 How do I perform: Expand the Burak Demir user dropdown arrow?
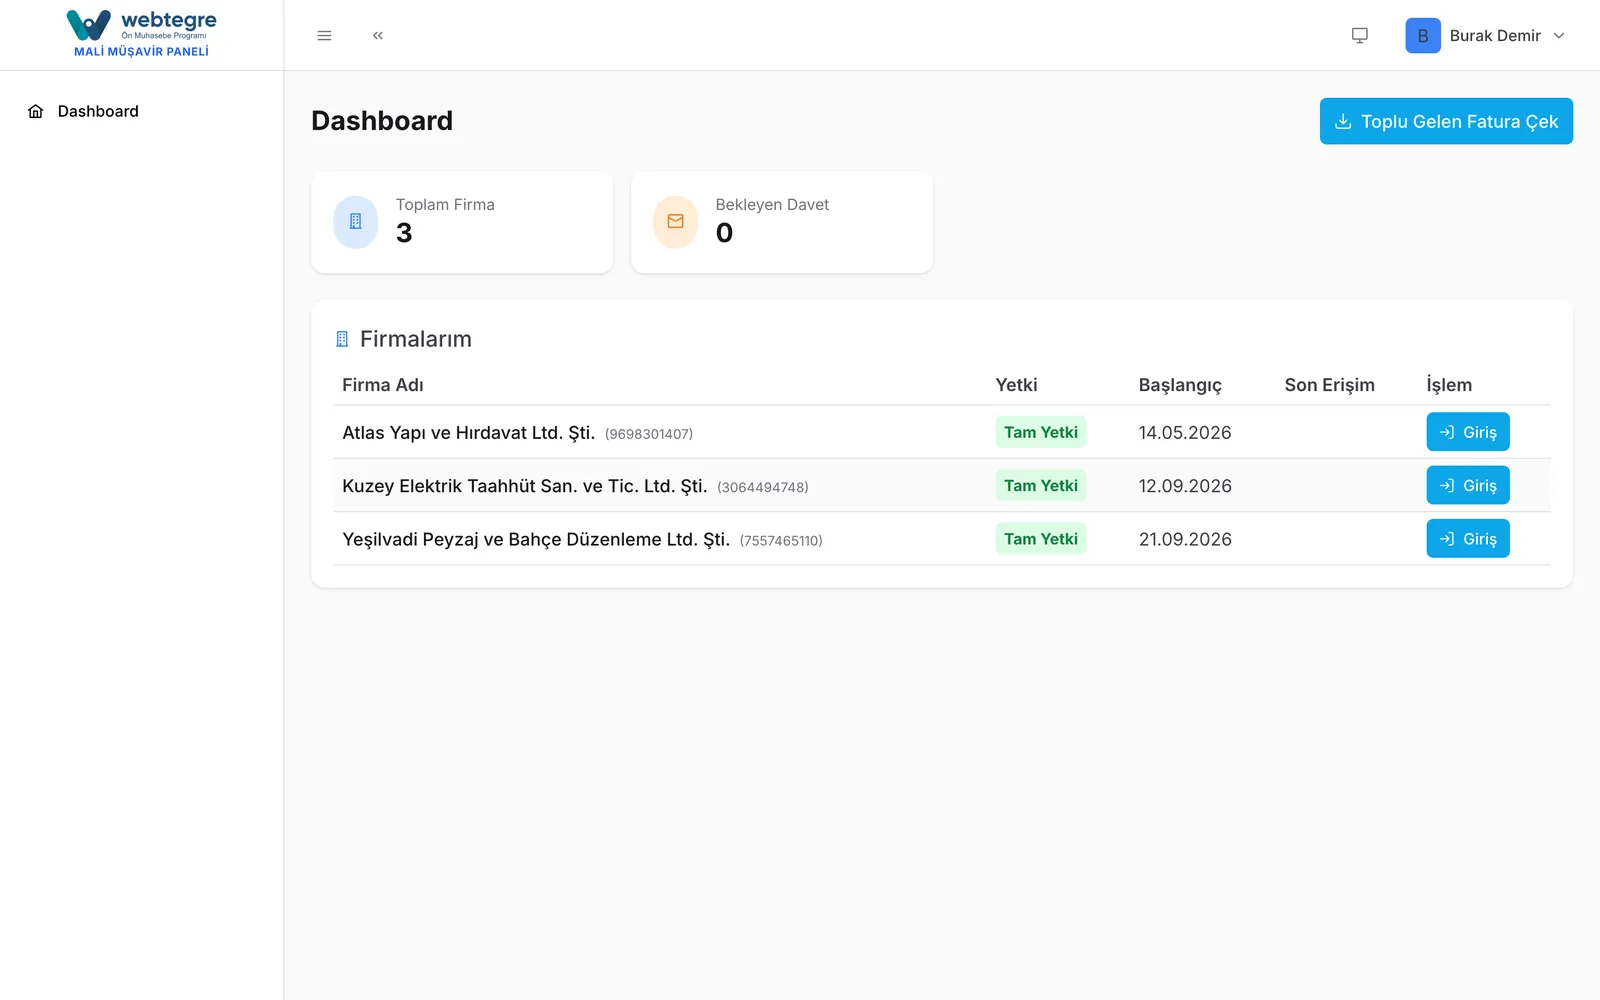click(1559, 36)
